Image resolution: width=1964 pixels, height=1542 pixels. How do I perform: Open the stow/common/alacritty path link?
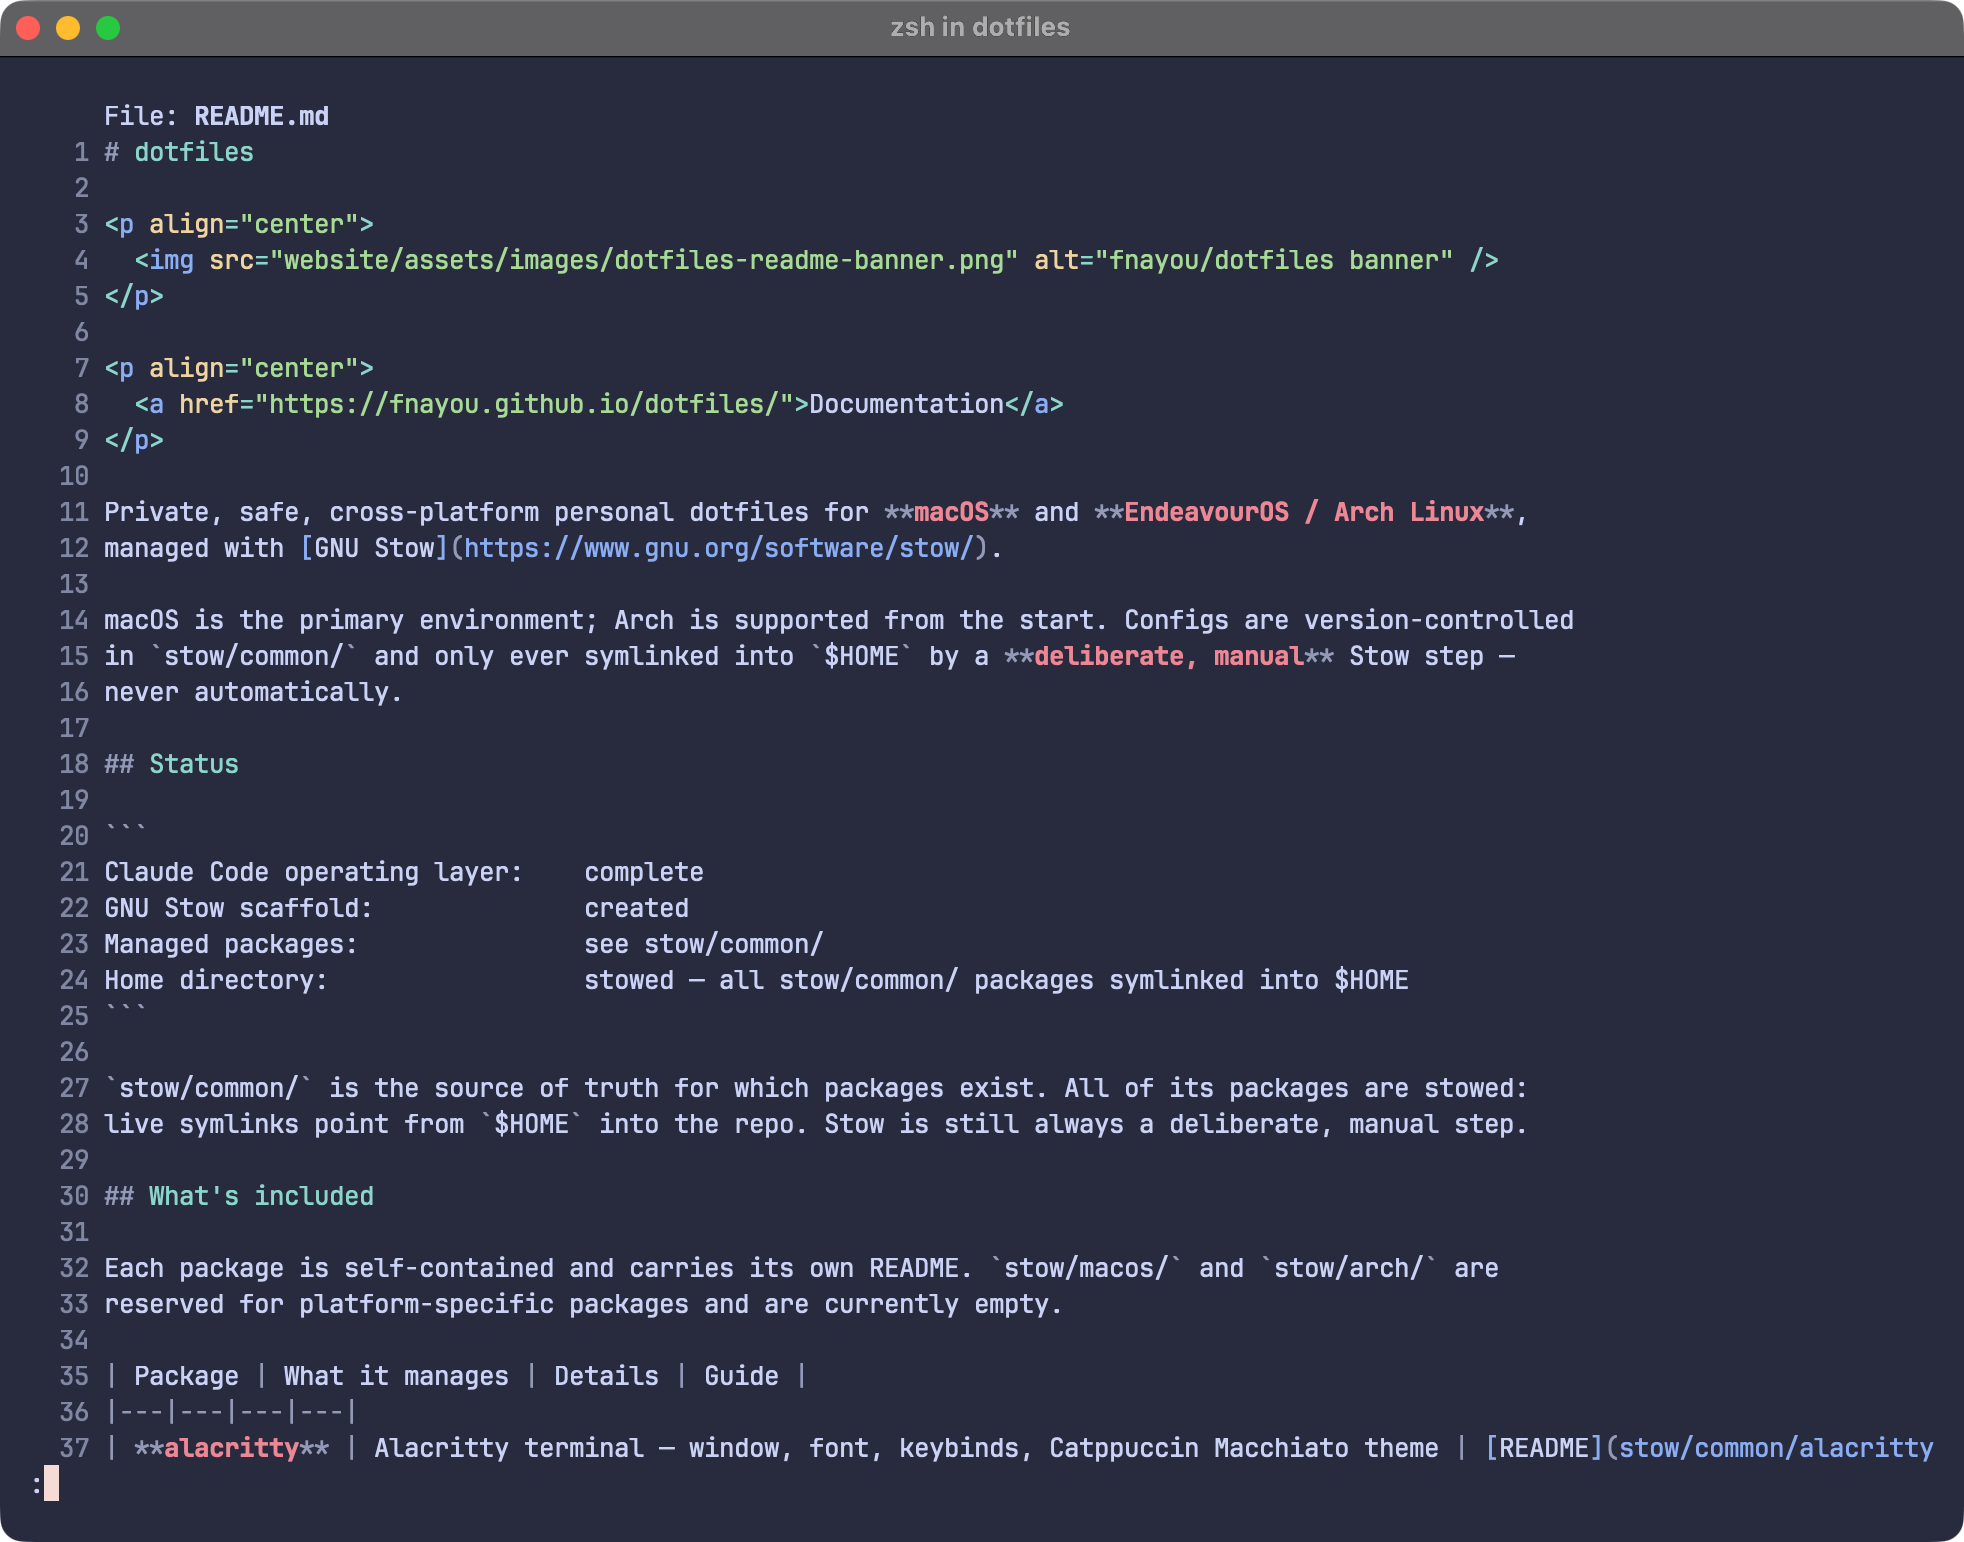(1776, 1448)
